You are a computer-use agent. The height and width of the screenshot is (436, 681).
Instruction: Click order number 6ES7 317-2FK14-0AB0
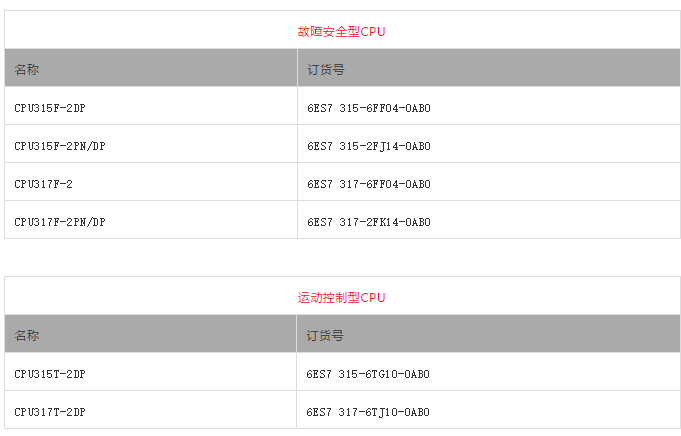pos(369,222)
